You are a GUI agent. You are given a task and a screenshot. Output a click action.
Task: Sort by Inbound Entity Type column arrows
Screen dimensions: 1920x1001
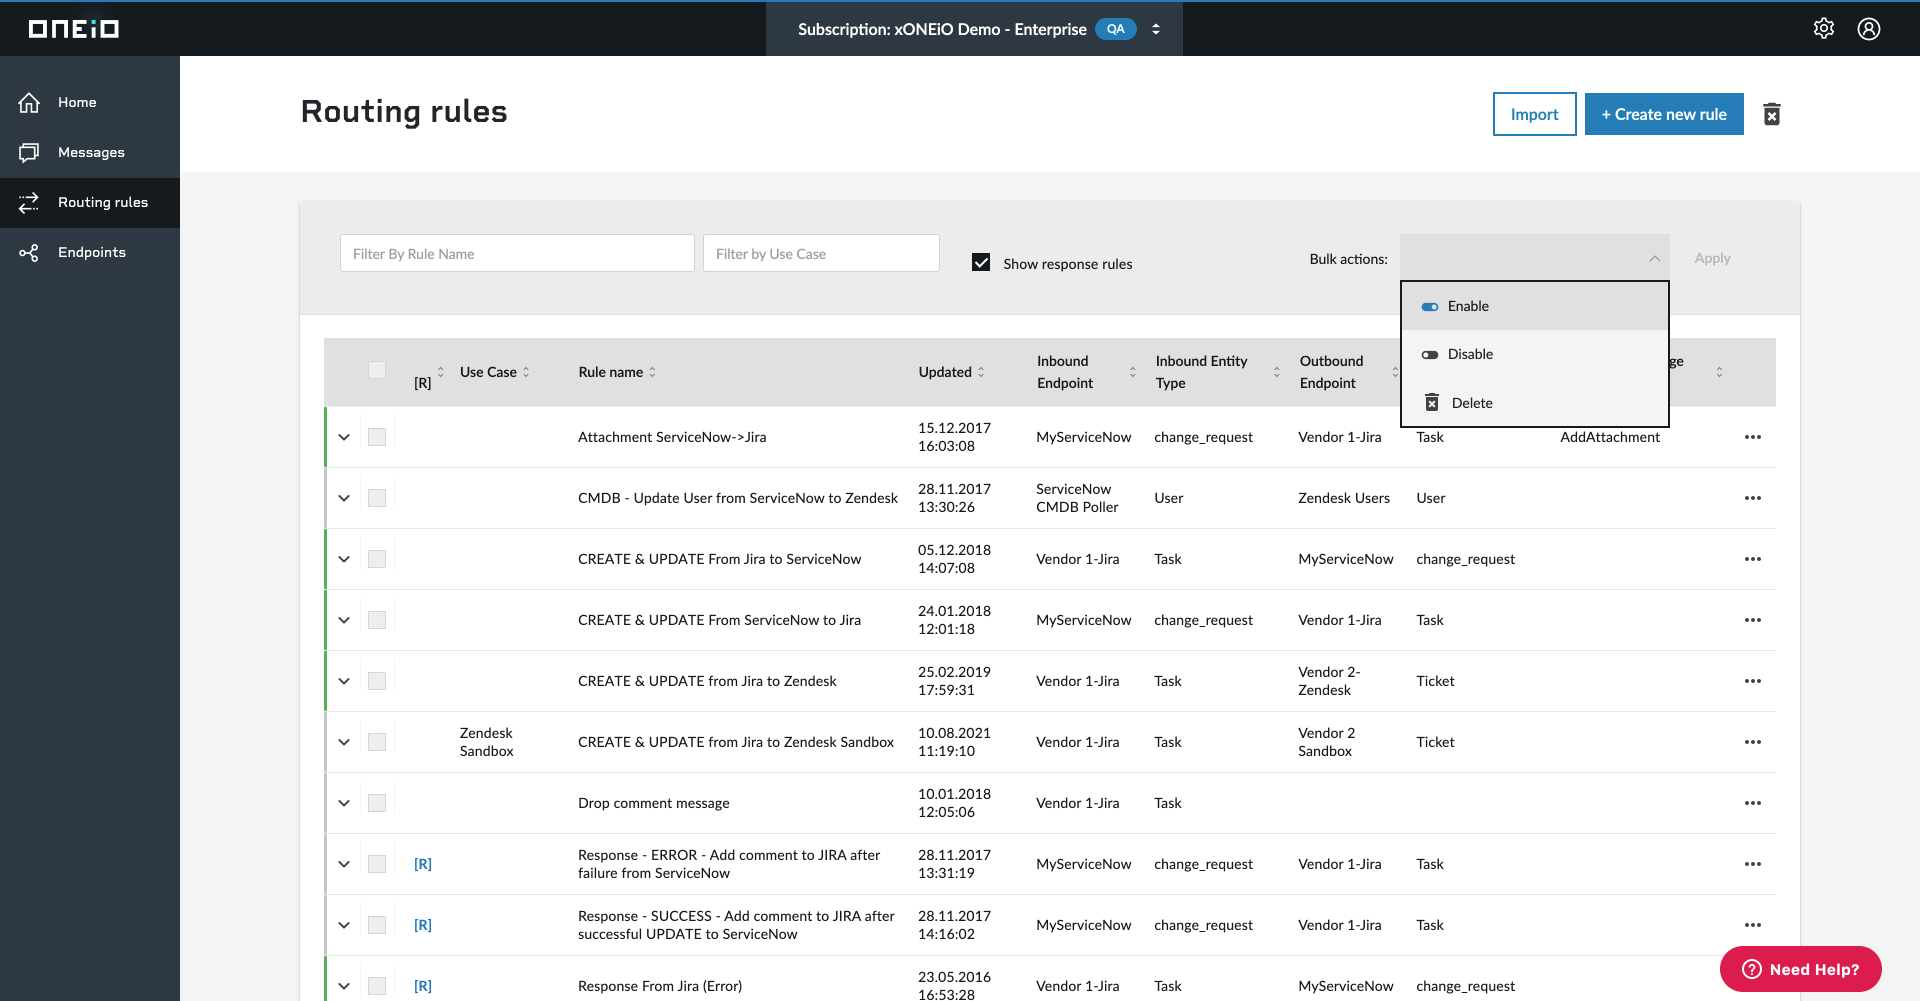1277,372
